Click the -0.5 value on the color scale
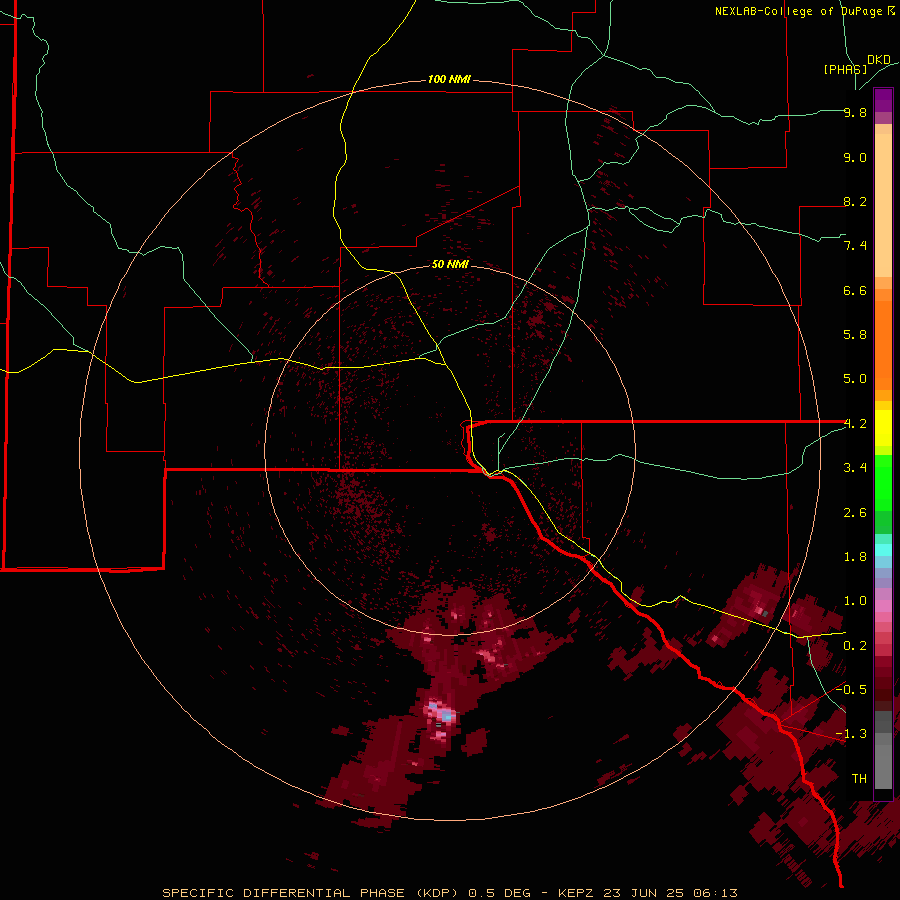The width and height of the screenshot is (900, 900). (x=851, y=690)
